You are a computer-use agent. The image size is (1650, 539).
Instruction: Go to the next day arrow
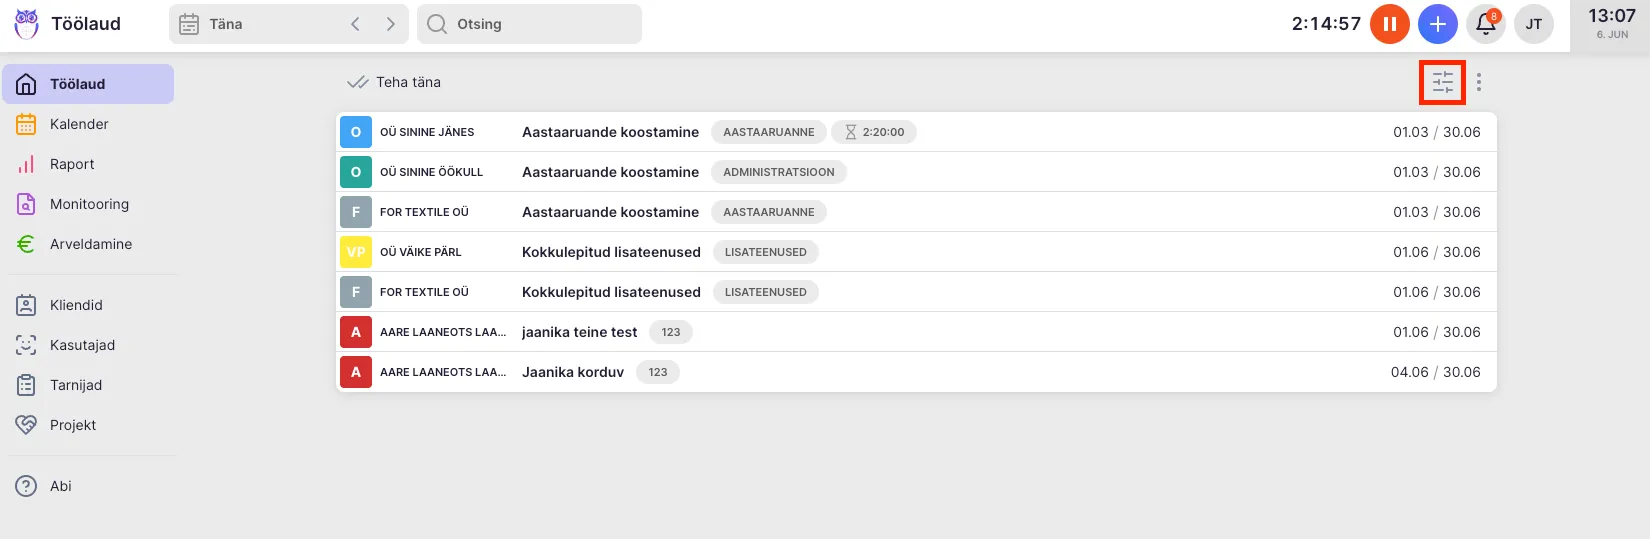click(x=390, y=24)
